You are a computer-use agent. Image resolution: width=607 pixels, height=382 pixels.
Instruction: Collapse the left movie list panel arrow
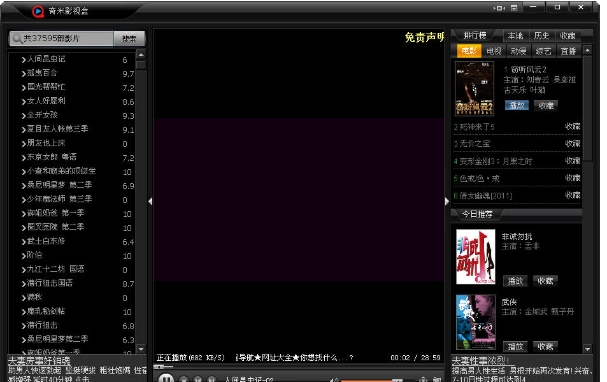pos(150,201)
